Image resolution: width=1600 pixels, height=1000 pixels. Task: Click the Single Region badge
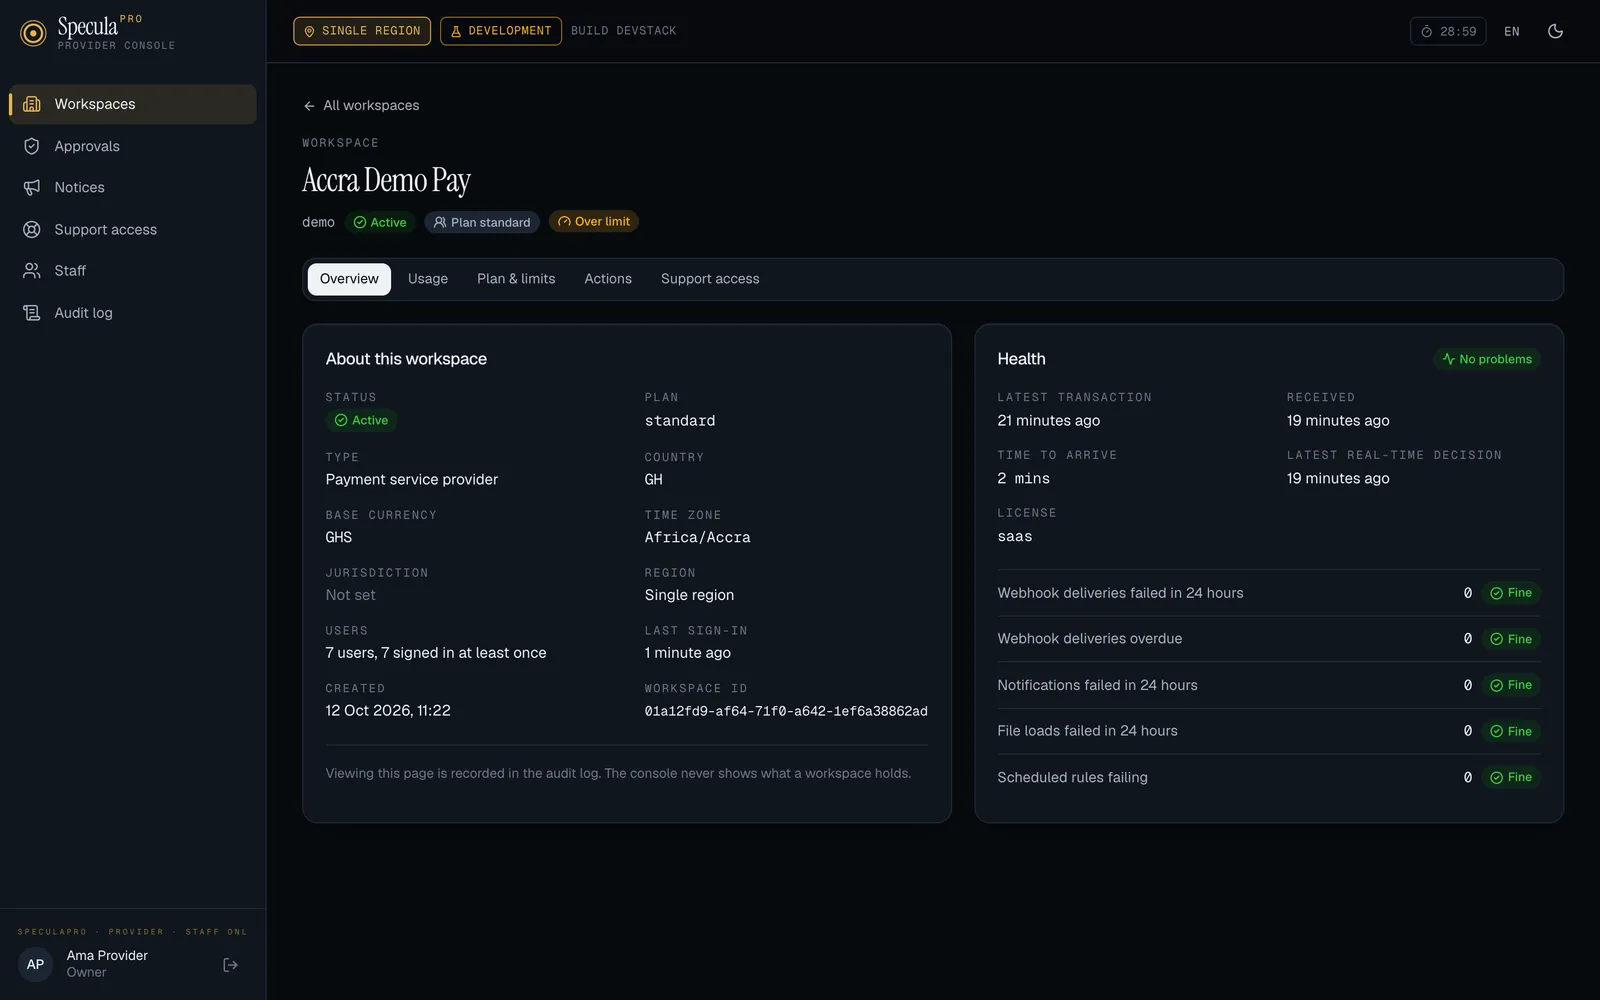[362, 31]
